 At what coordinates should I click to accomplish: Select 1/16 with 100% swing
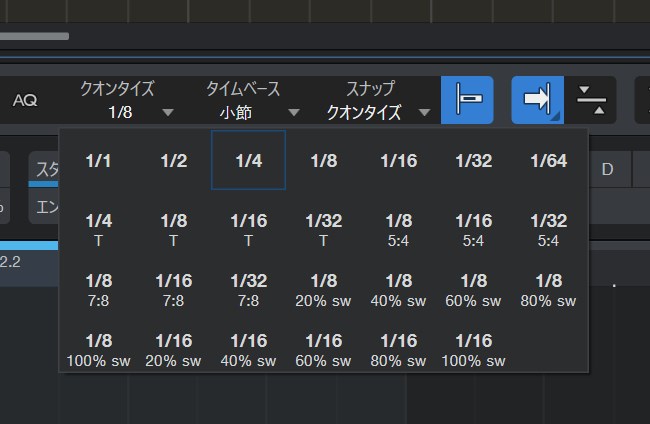(473, 349)
